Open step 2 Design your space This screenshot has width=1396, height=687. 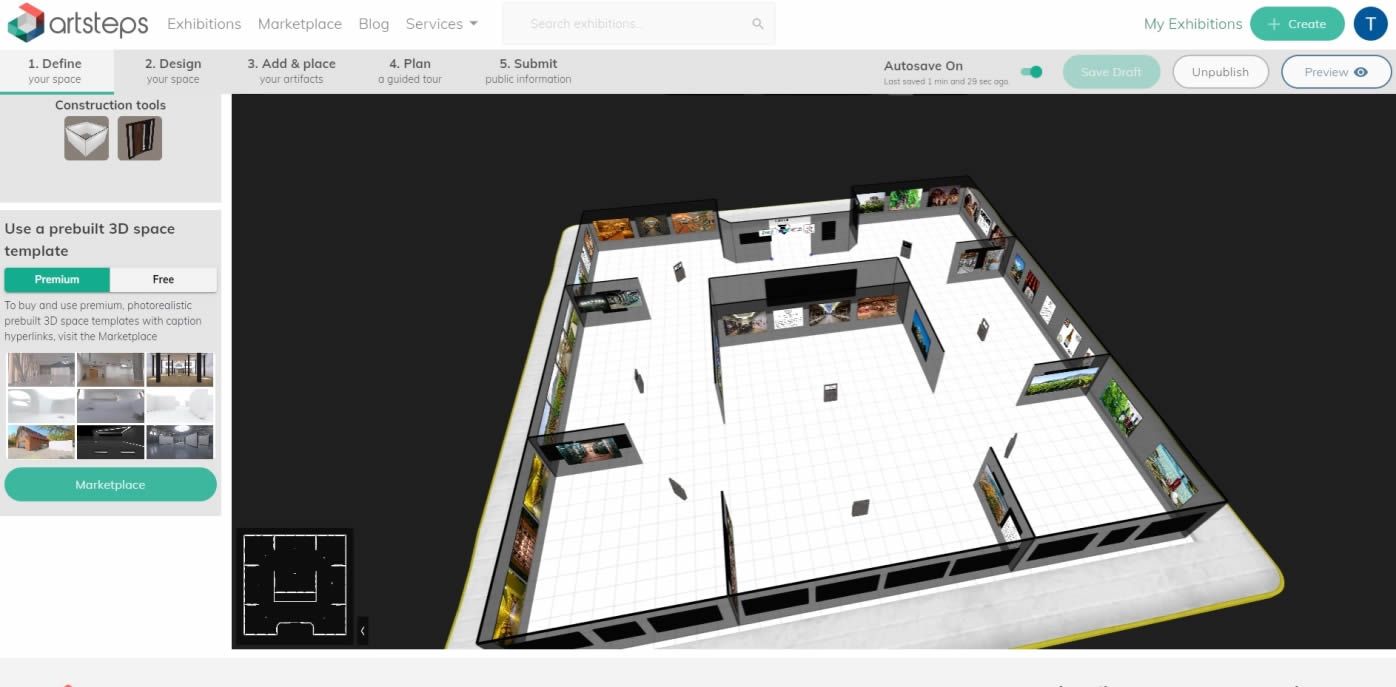[172, 70]
